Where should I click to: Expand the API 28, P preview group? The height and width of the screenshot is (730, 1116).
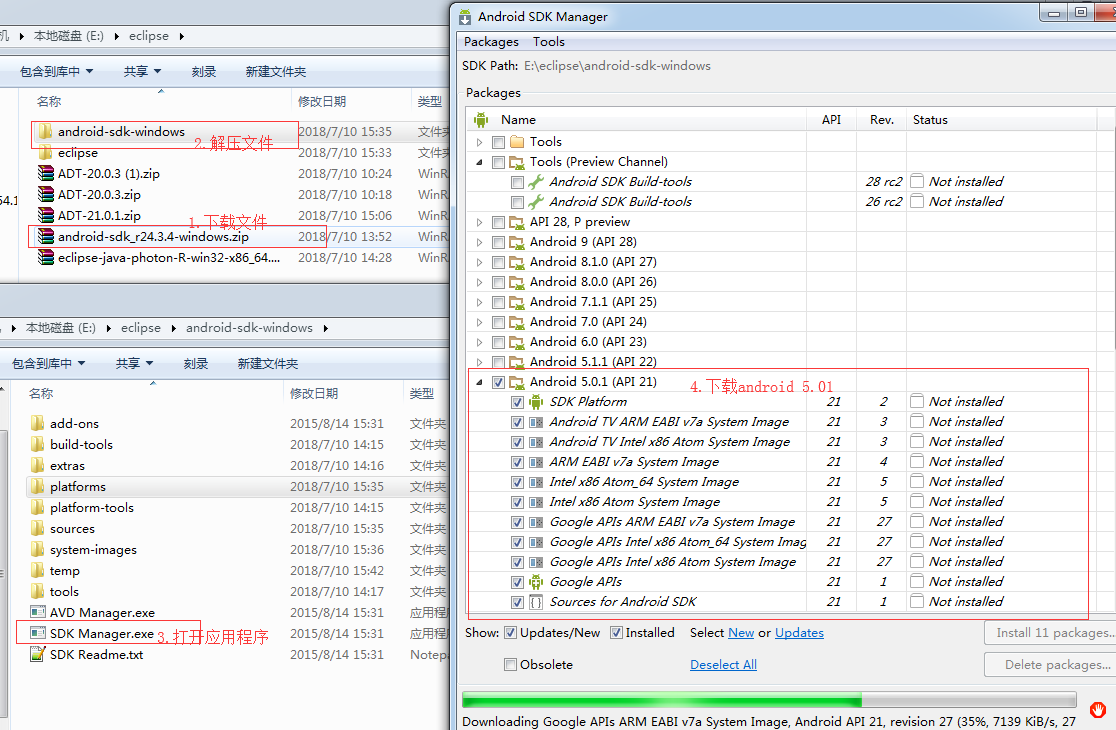click(x=480, y=223)
